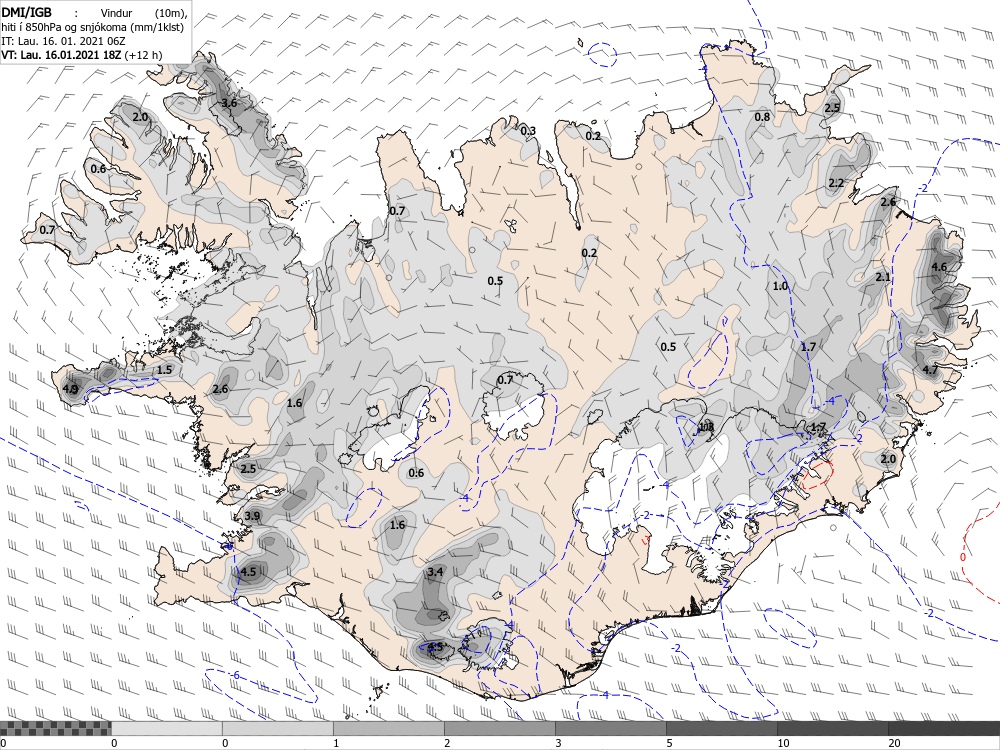Click legend swatch between 1 and 2

[388, 728]
